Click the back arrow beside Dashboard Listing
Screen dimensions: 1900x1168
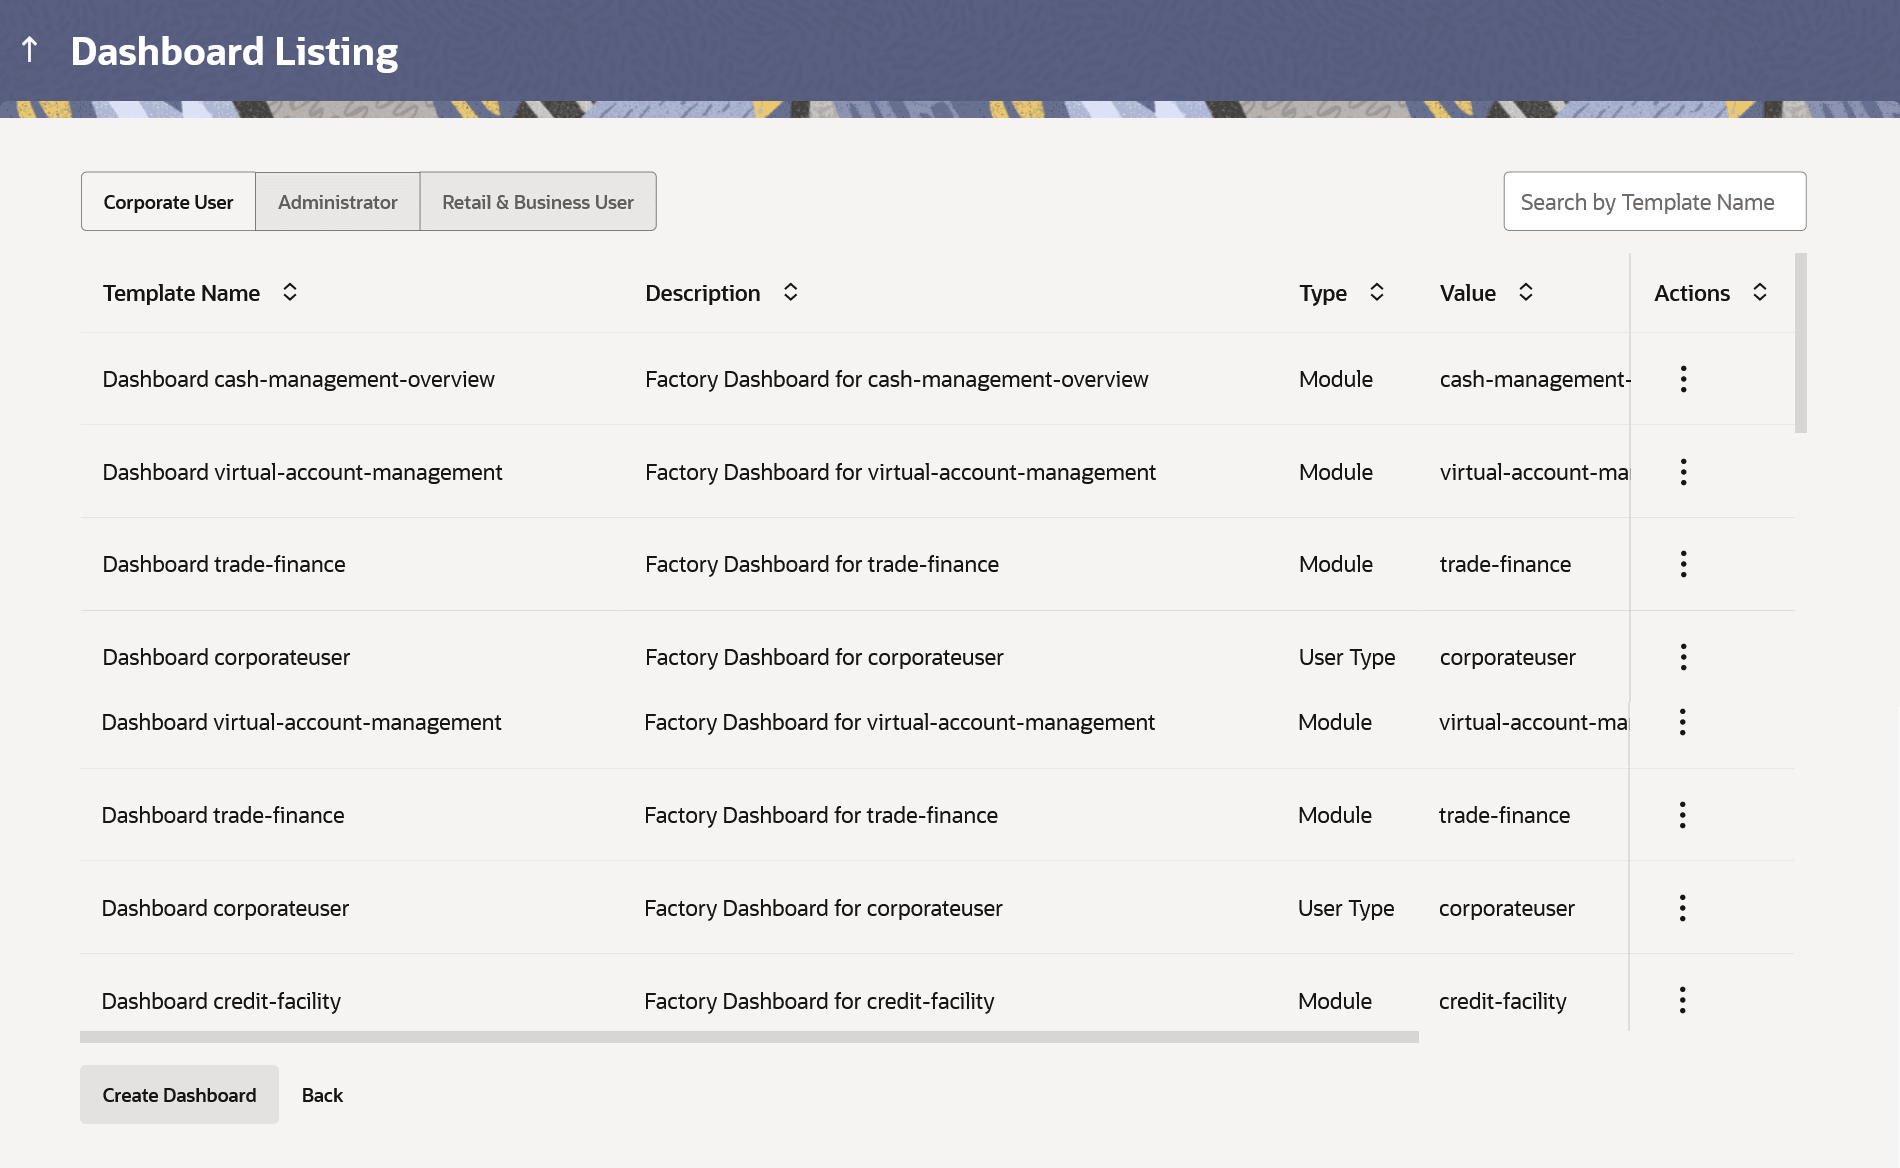[30, 49]
